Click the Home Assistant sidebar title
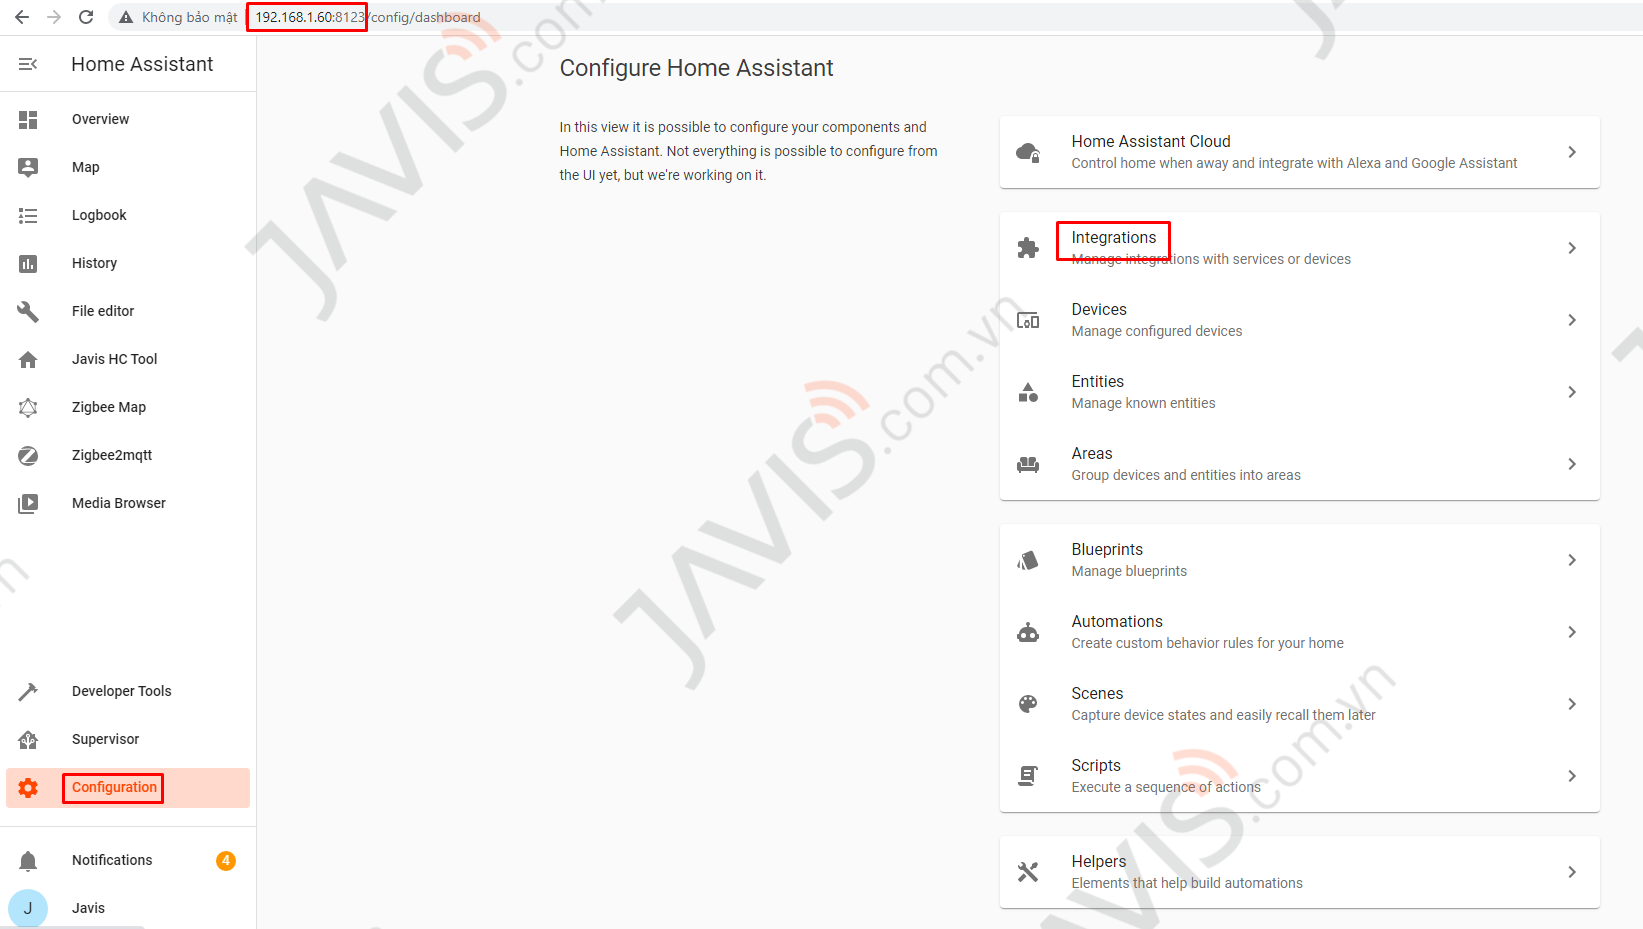The width and height of the screenshot is (1643, 929). click(x=142, y=64)
